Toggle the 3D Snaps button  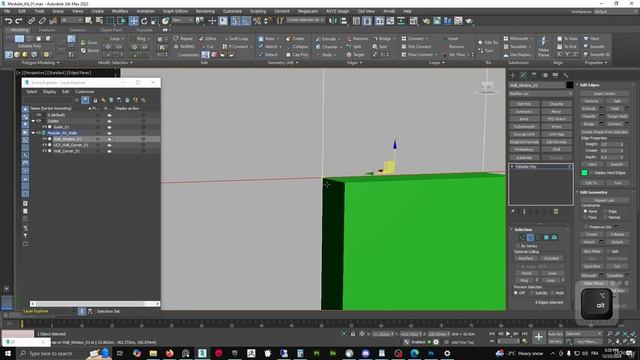235,21
